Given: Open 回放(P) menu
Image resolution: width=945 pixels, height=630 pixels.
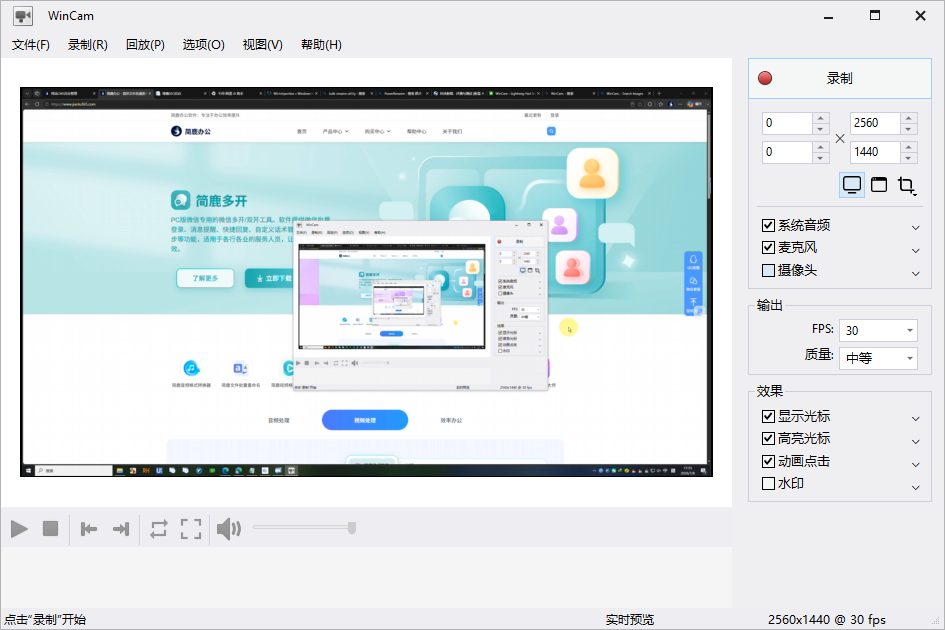Looking at the screenshot, I should 145,45.
